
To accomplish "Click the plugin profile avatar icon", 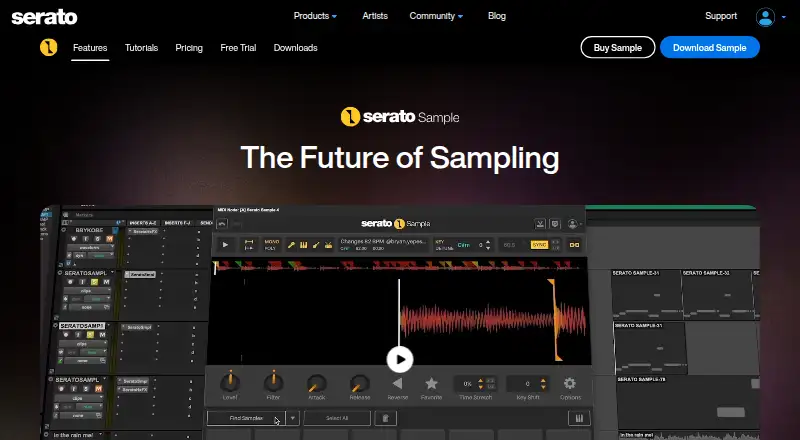I will tap(572, 224).
